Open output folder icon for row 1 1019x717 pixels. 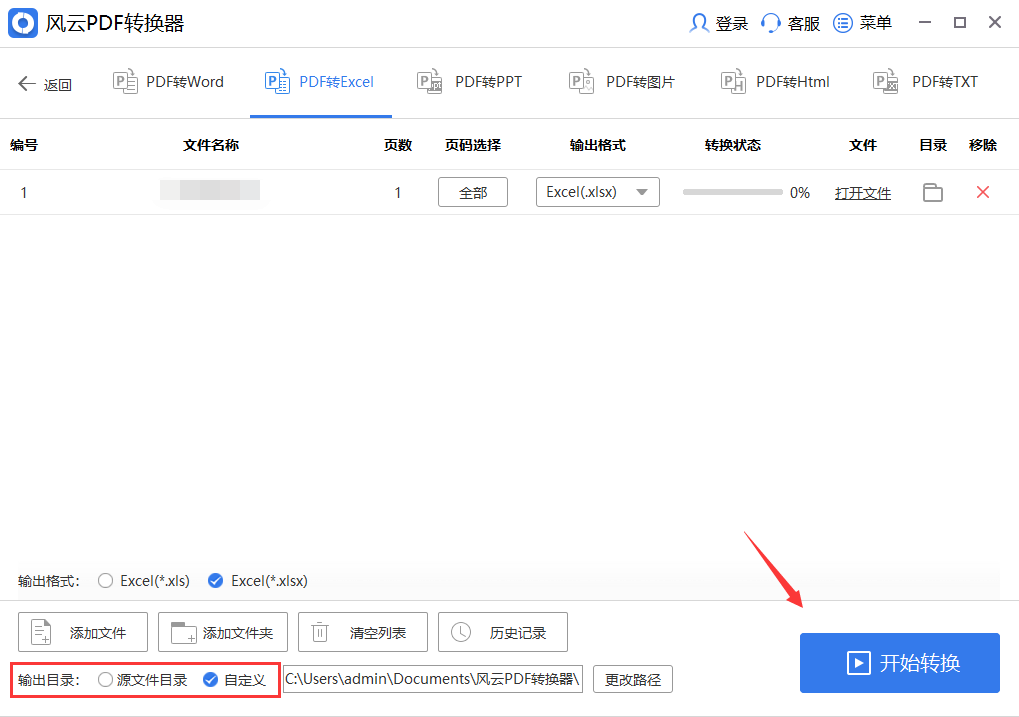pyautogui.click(x=933, y=192)
